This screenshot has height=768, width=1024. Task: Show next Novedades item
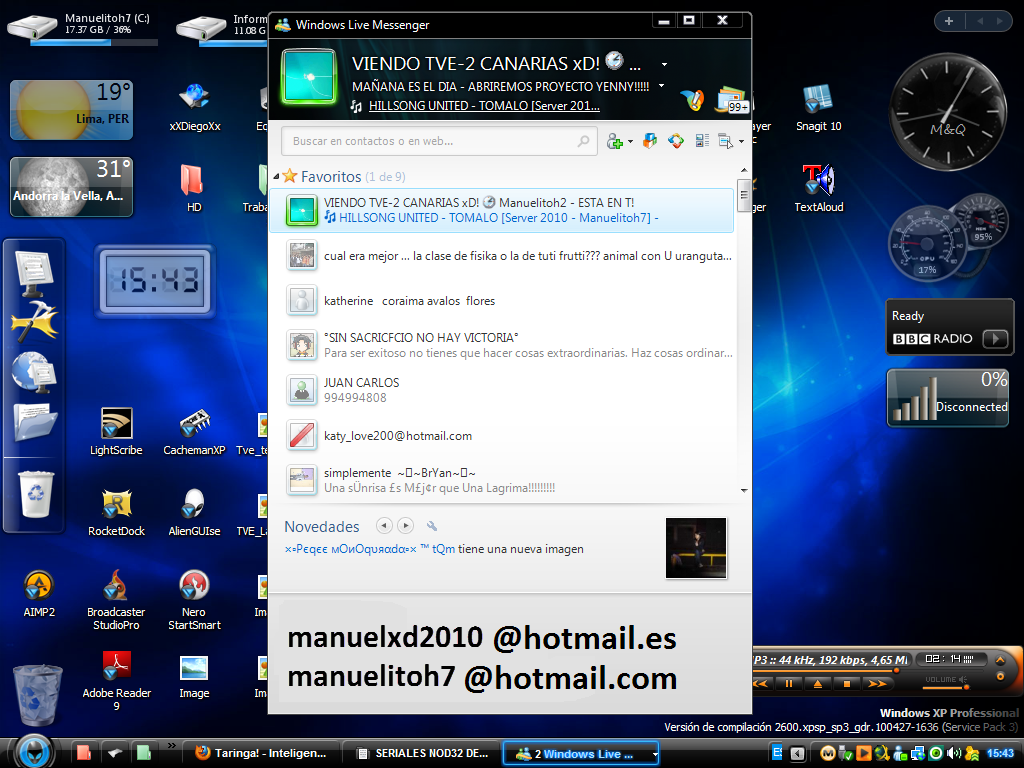406,526
